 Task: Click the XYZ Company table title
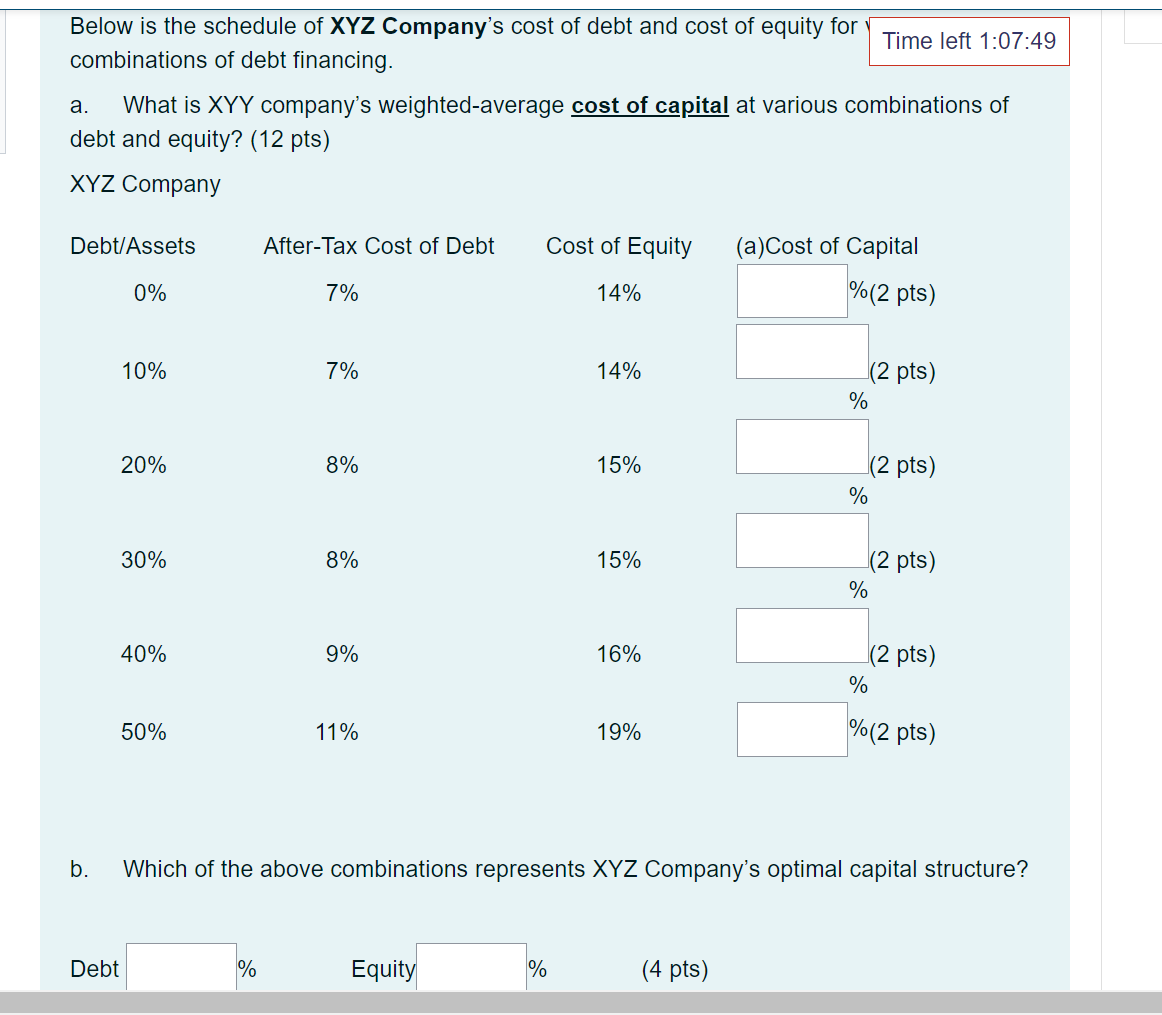145,184
